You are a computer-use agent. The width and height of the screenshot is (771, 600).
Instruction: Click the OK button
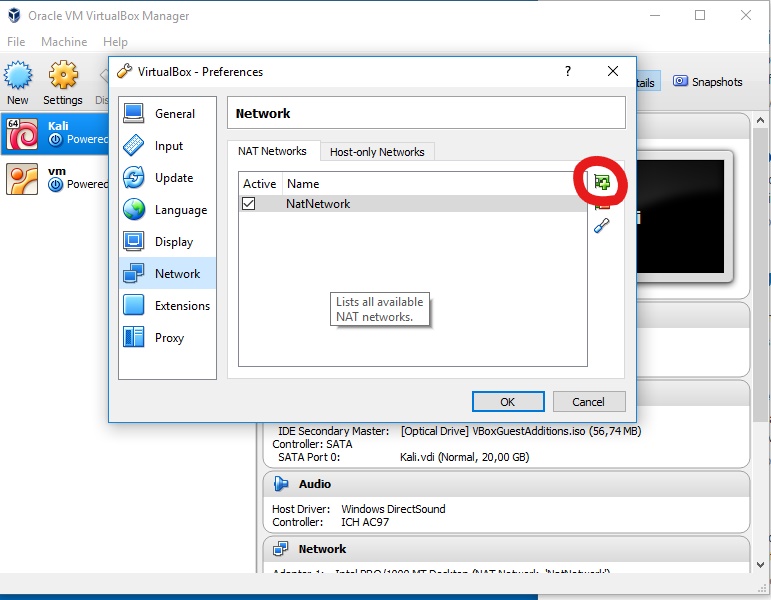[508, 402]
